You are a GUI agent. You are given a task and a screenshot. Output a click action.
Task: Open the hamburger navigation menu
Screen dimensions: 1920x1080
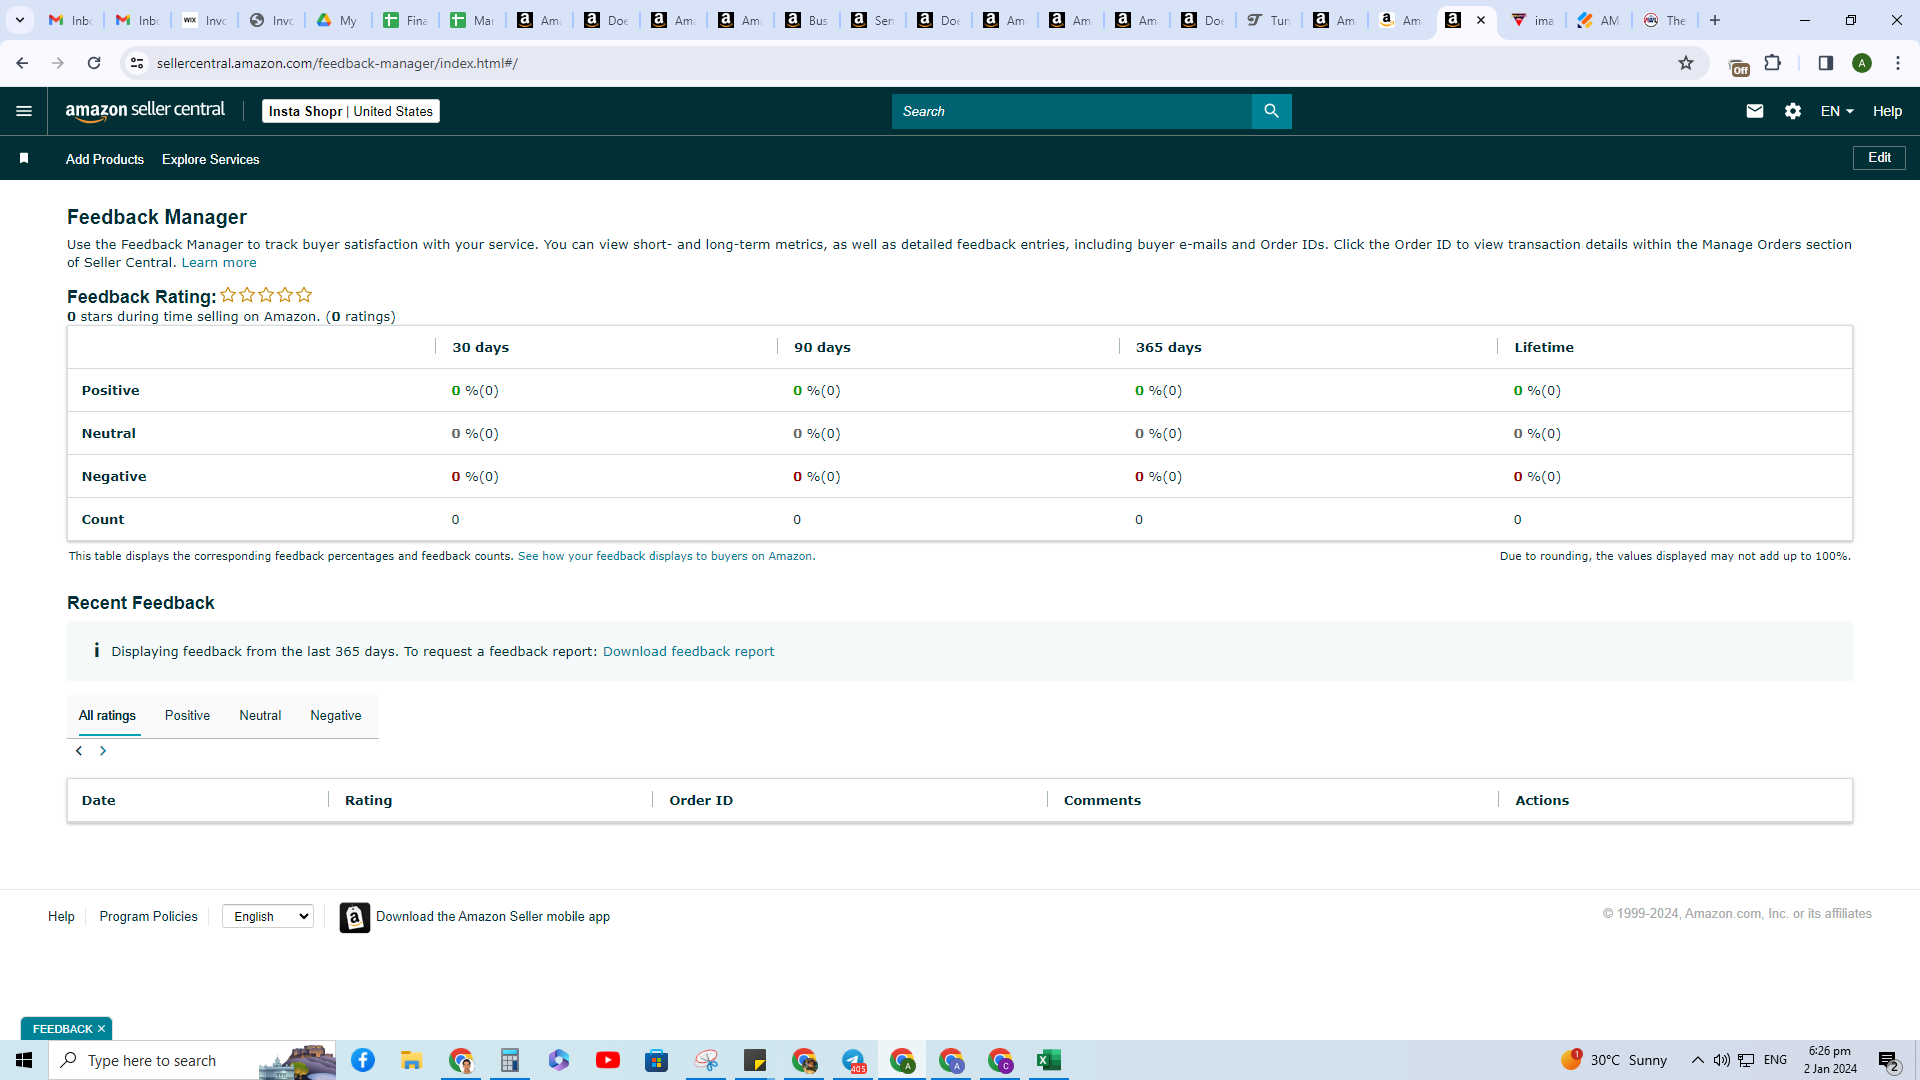24,111
